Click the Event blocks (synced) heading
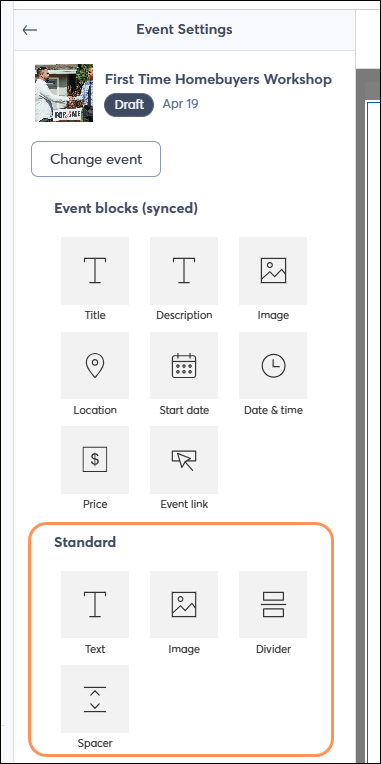The height and width of the screenshot is (764, 381). [x=126, y=209]
